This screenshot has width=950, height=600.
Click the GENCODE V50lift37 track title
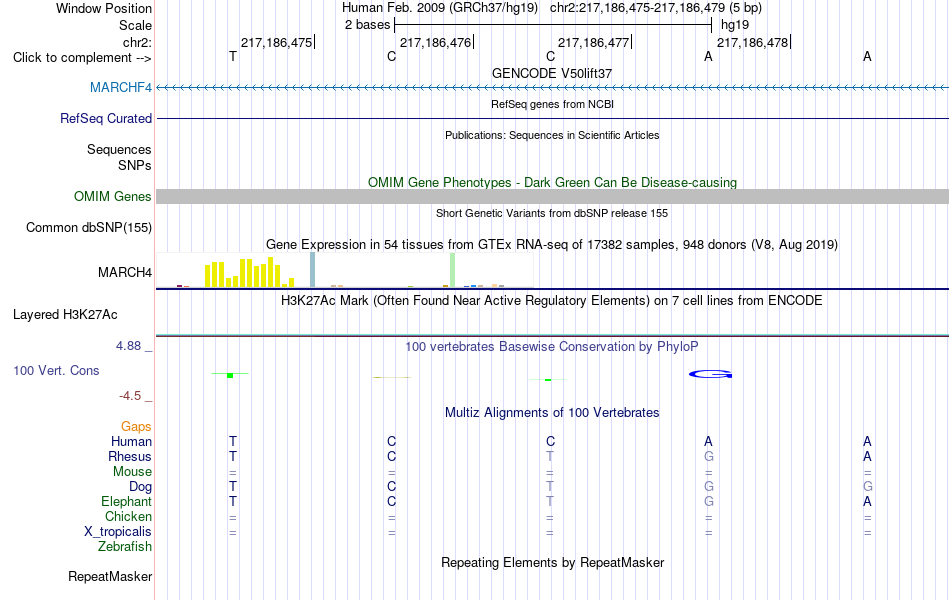(x=552, y=73)
